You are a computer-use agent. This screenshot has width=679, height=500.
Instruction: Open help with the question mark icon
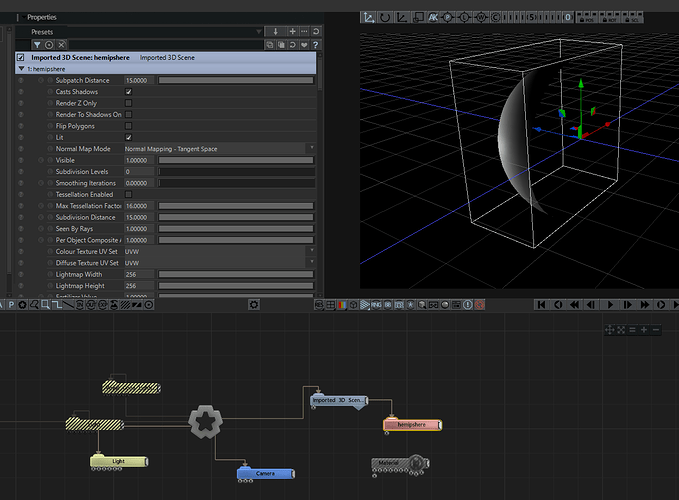coord(316,45)
